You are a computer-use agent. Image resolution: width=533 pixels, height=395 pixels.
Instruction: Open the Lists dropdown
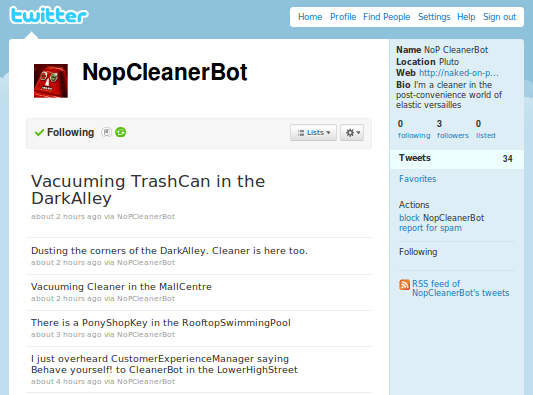[x=313, y=133]
